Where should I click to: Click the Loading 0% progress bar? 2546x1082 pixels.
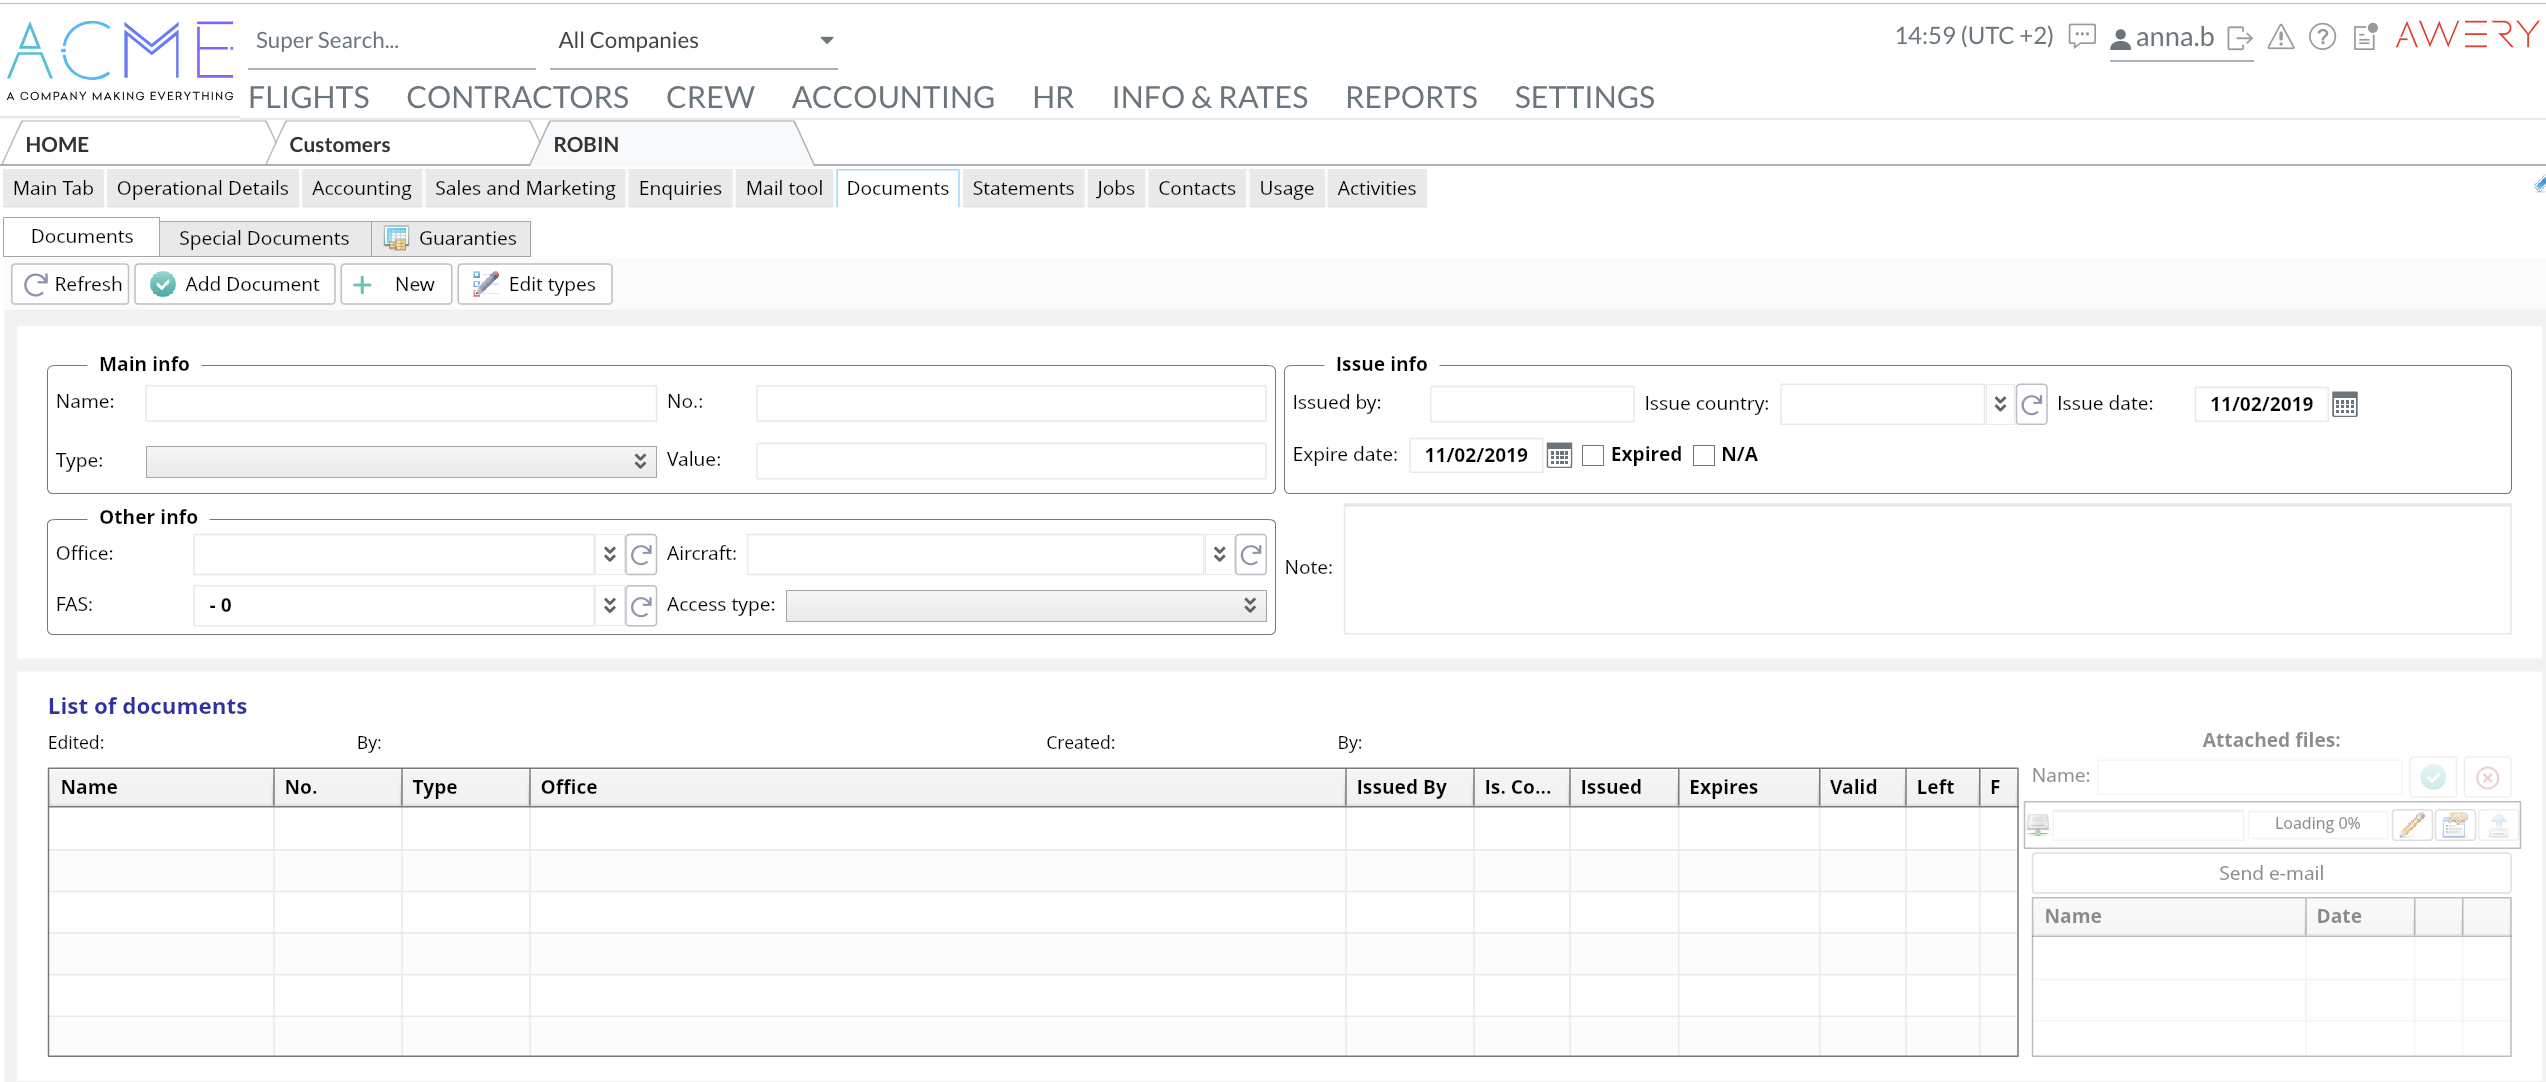pos(2316,823)
